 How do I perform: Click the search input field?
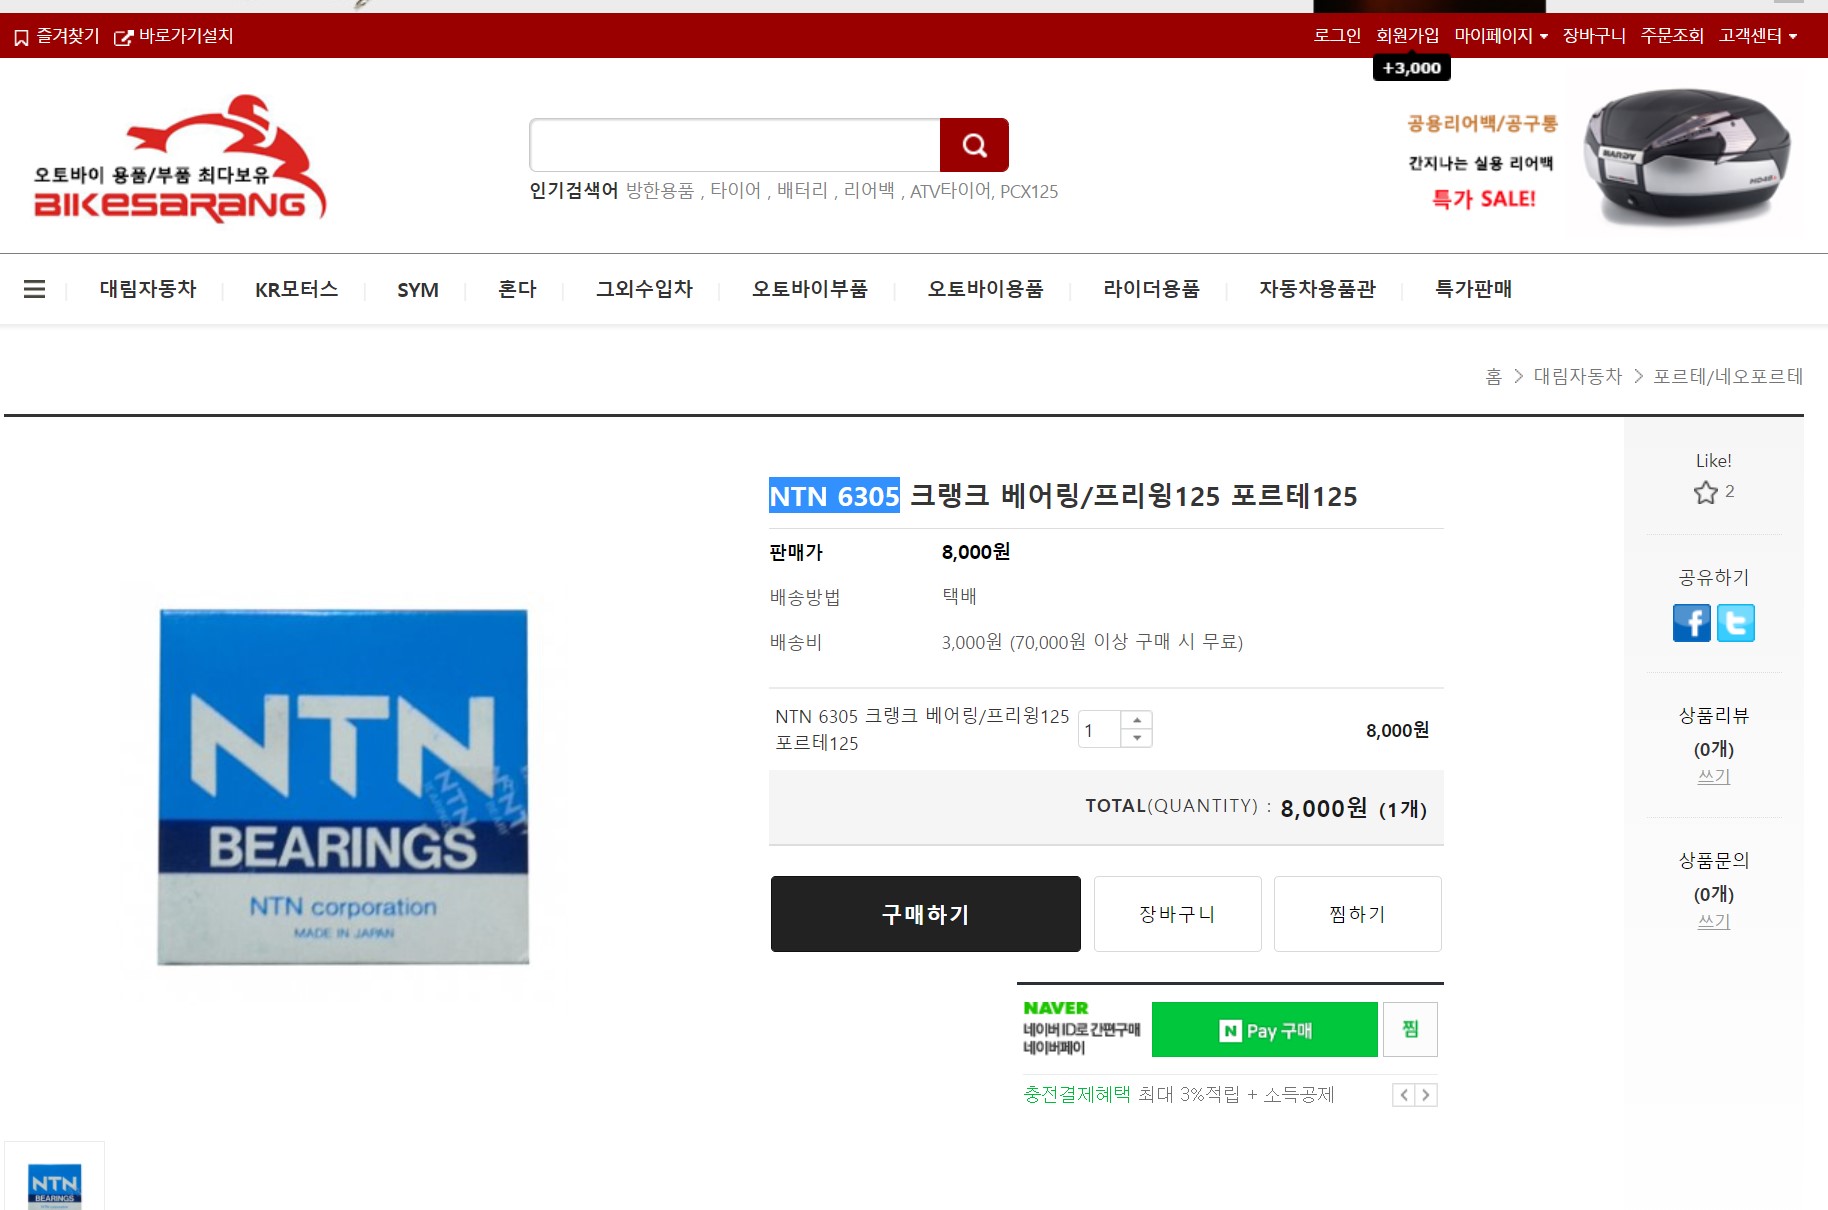735,145
